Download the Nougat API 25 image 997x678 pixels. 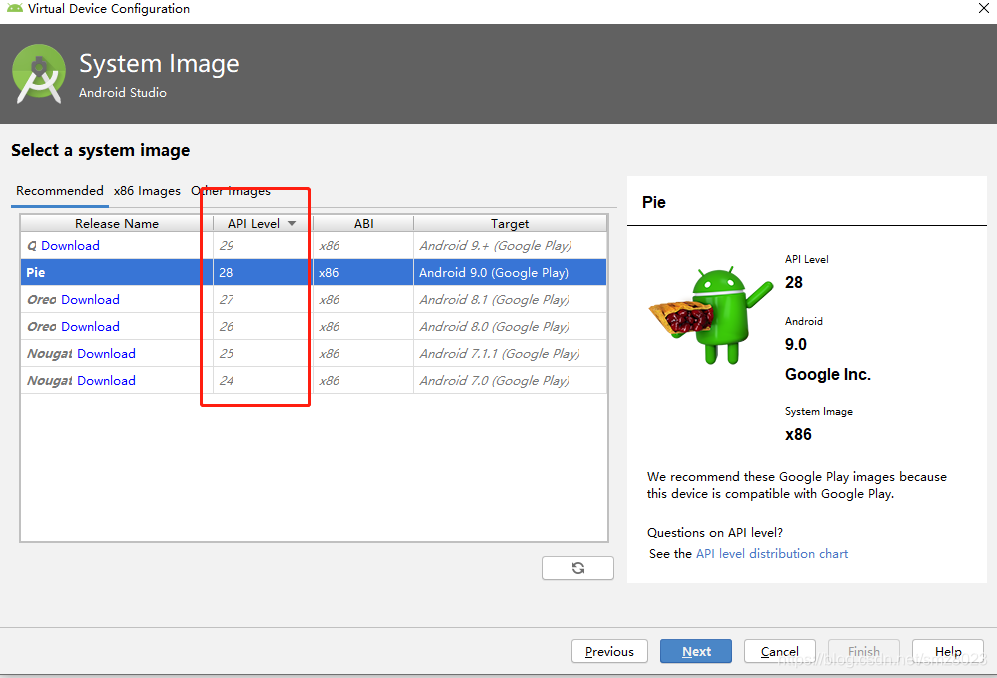[x=106, y=354]
